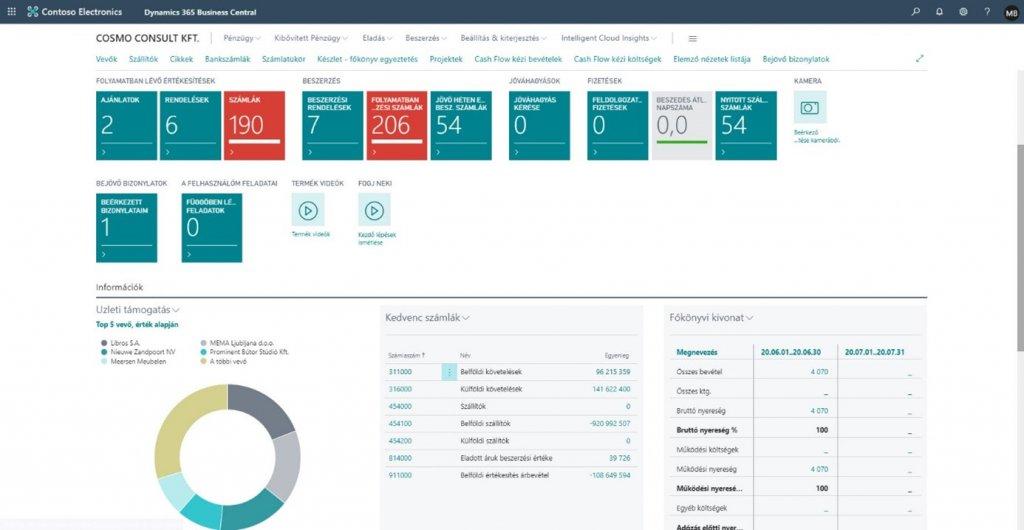Viewport: 1024px width, 530px height.
Task: Click the dark gray donut chart segment
Action: pyautogui.click(x=262, y=412)
